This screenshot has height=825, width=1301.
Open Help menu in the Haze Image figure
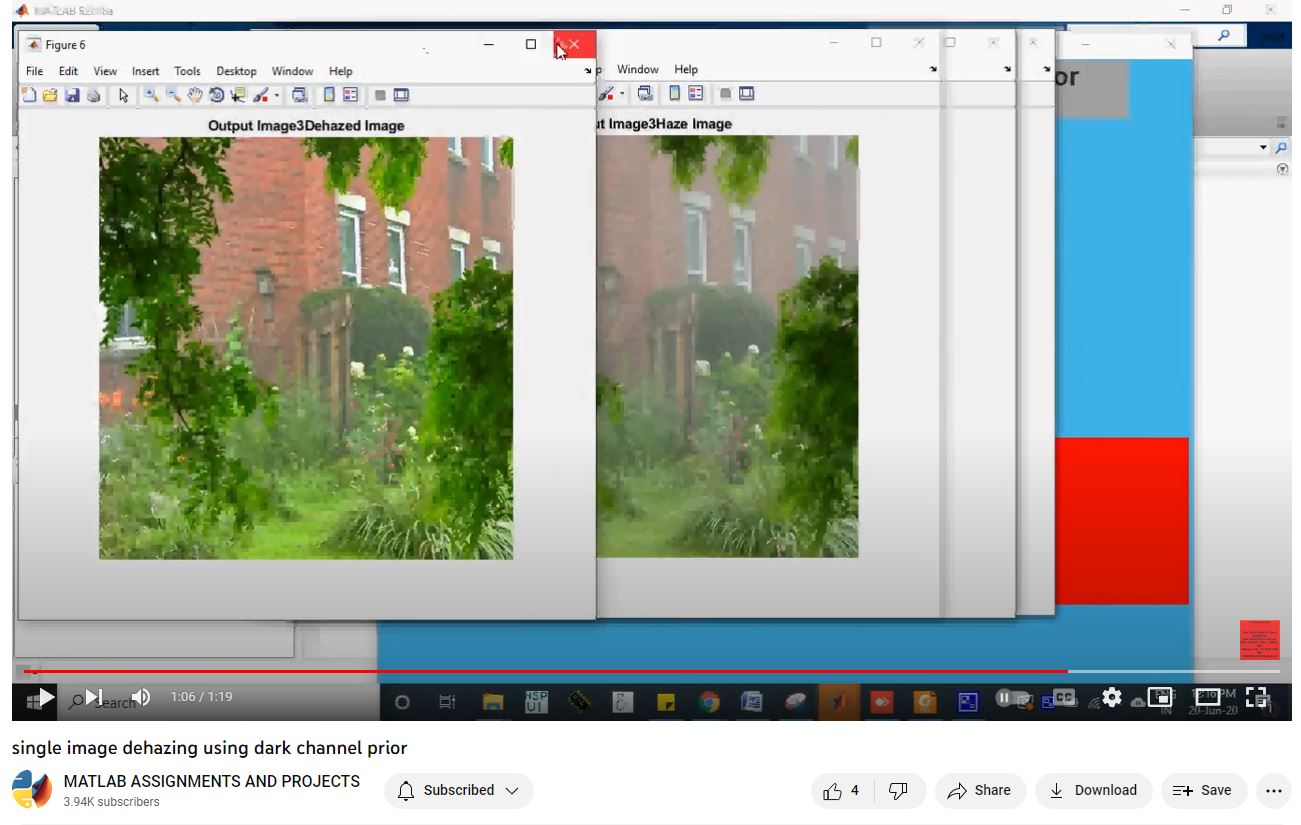click(686, 69)
